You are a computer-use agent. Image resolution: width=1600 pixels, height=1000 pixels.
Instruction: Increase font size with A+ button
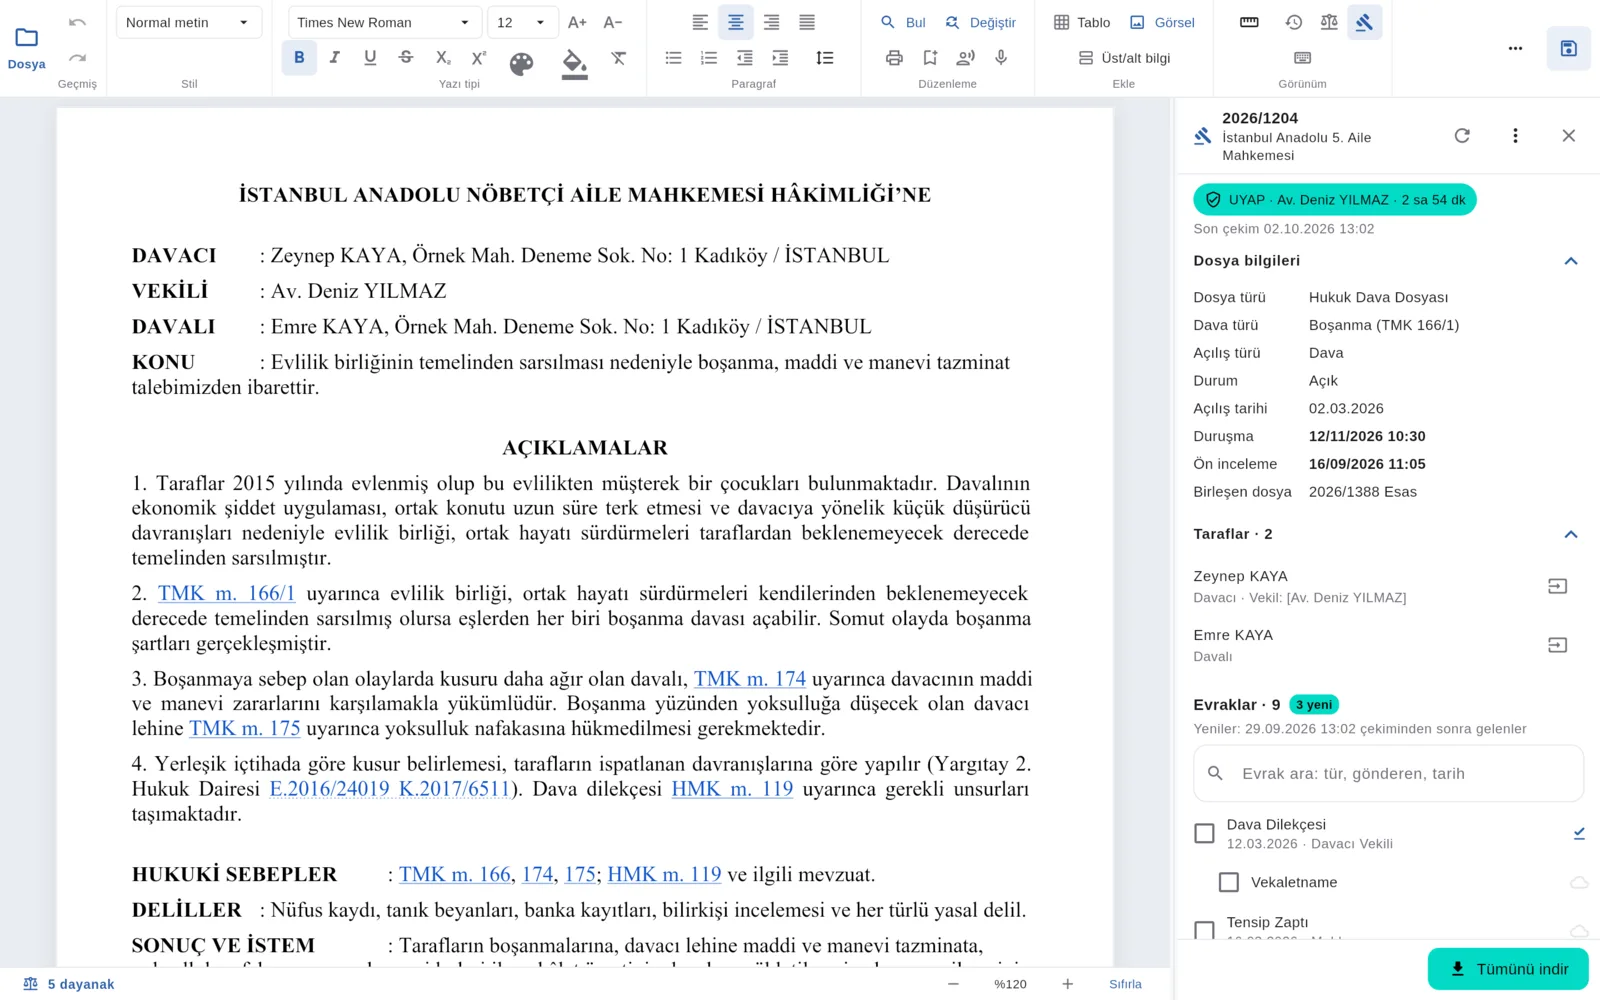click(x=577, y=22)
